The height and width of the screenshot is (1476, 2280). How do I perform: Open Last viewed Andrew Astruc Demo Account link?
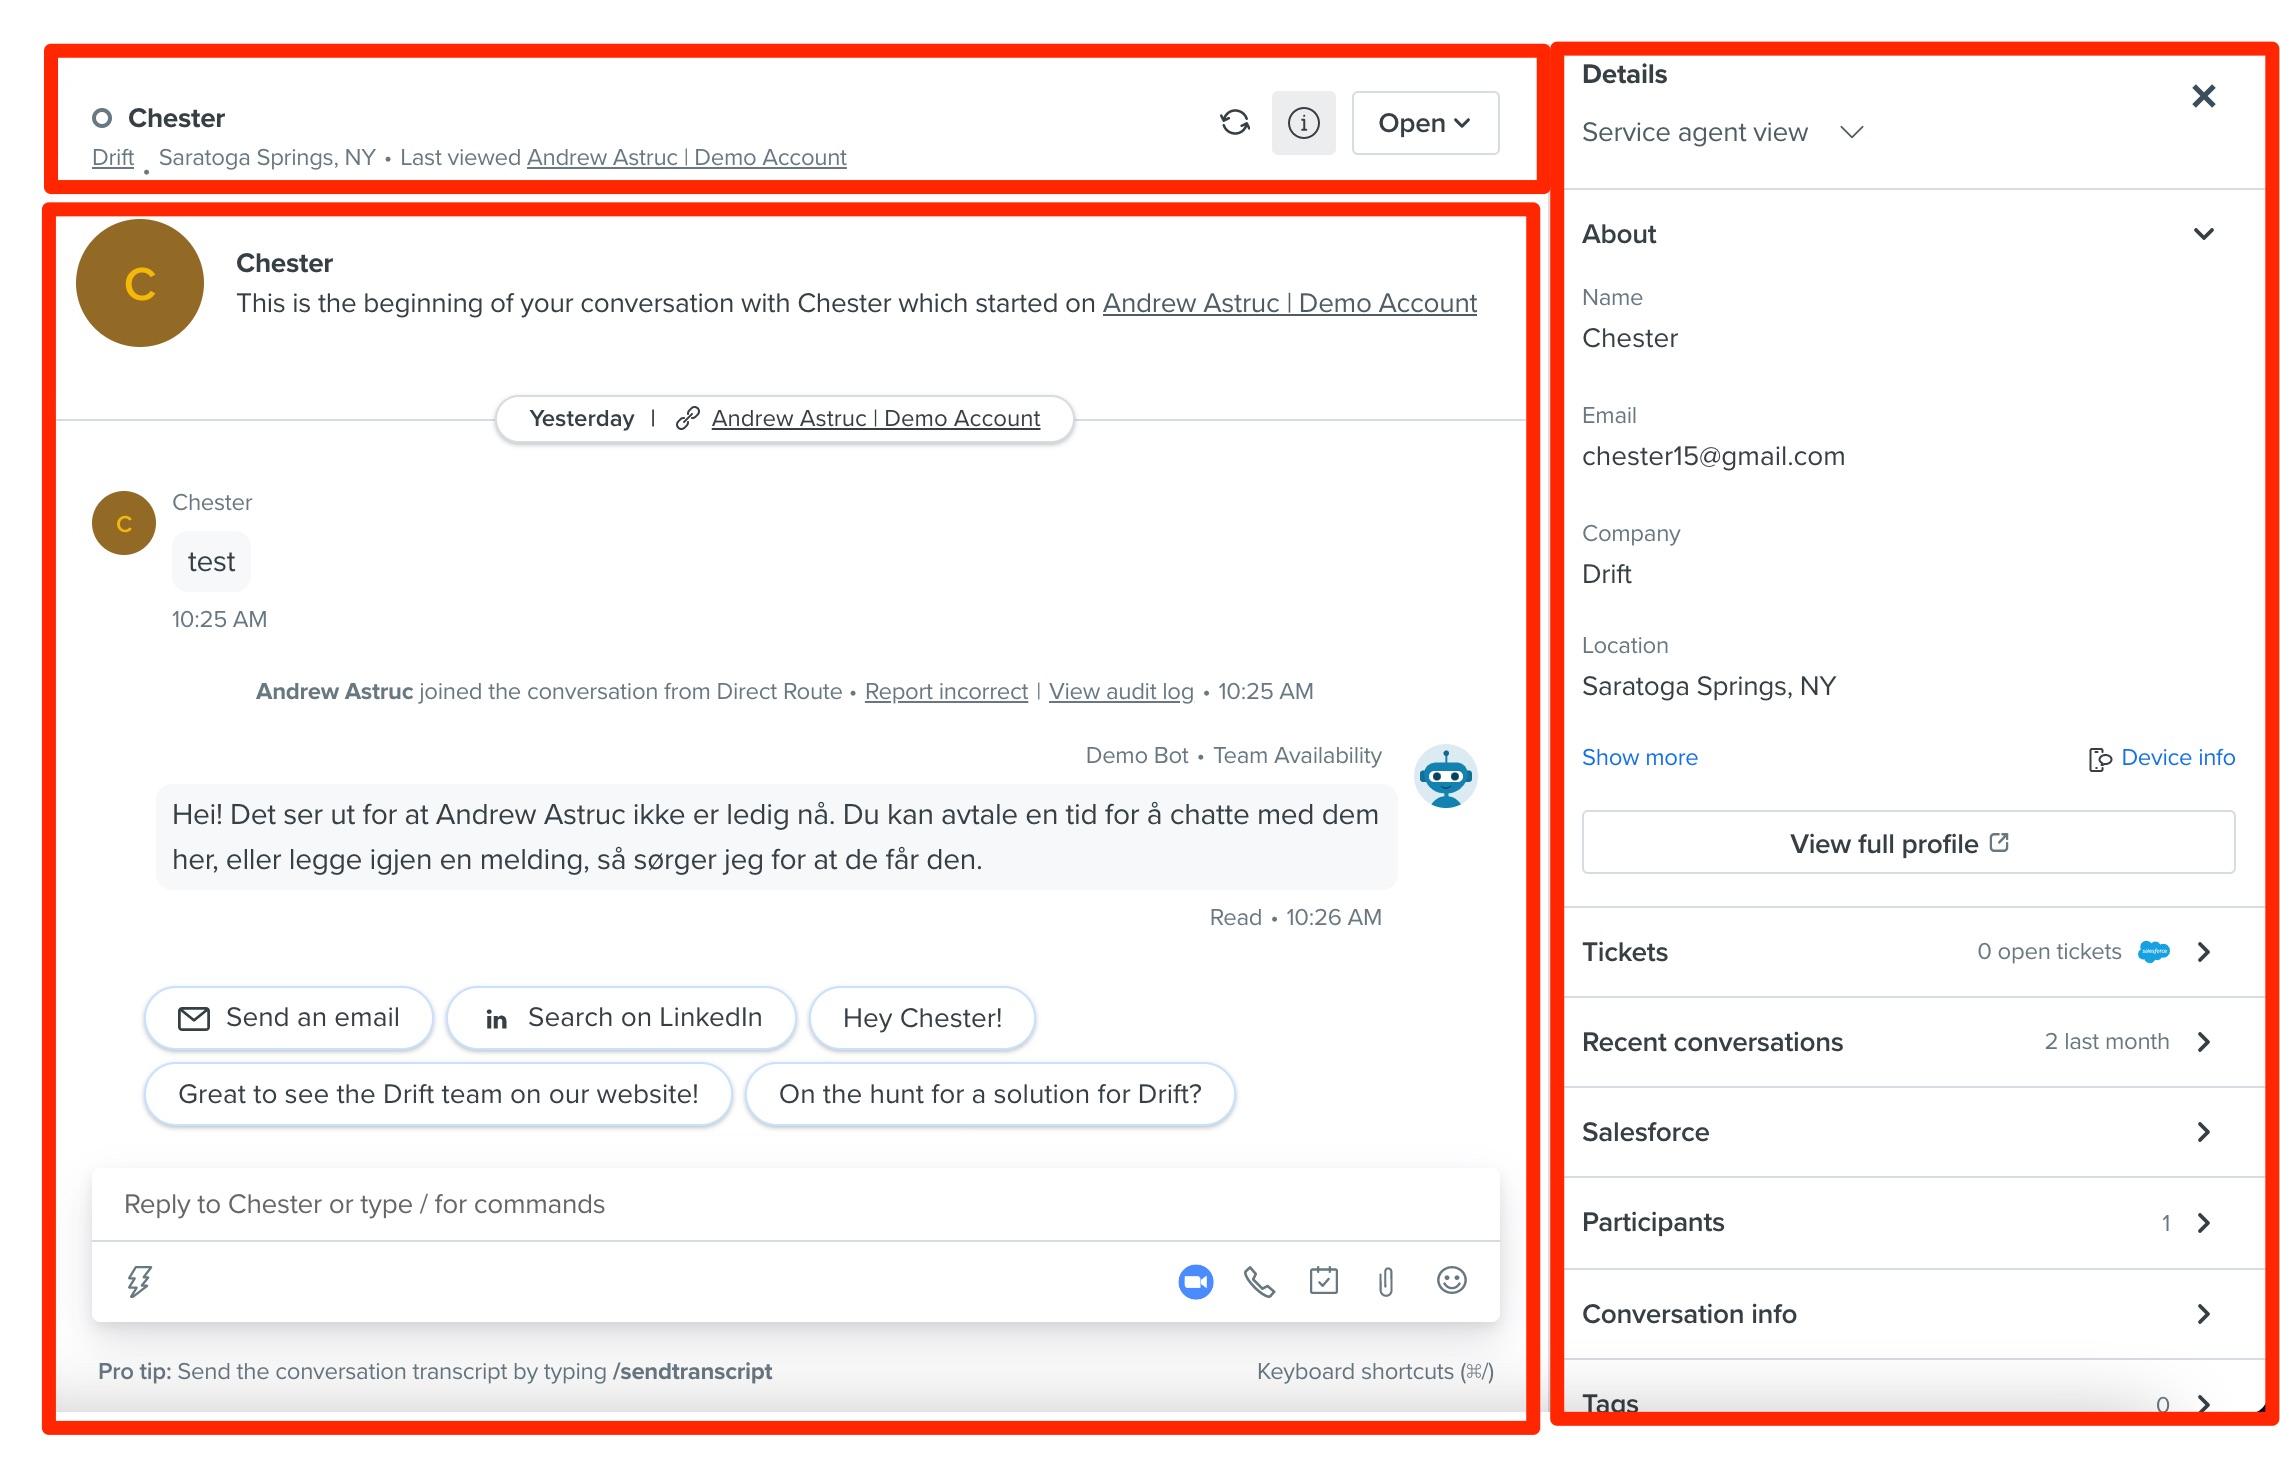pos(687,158)
